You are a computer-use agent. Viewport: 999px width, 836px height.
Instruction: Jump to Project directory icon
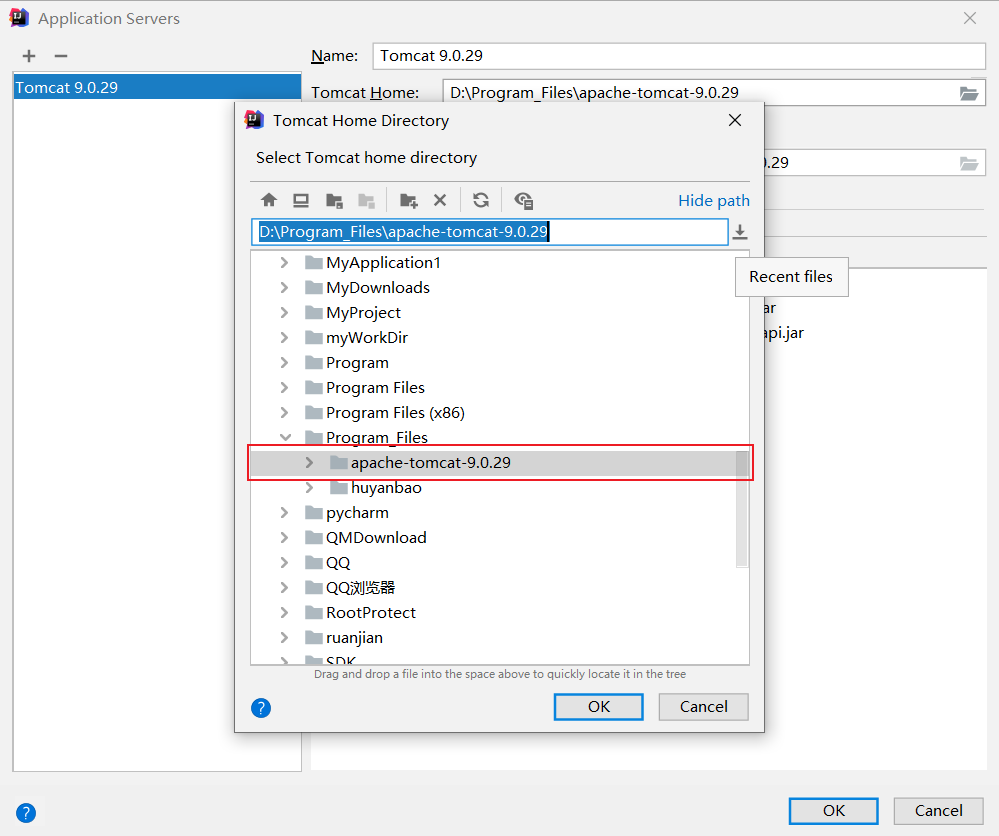click(334, 201)
